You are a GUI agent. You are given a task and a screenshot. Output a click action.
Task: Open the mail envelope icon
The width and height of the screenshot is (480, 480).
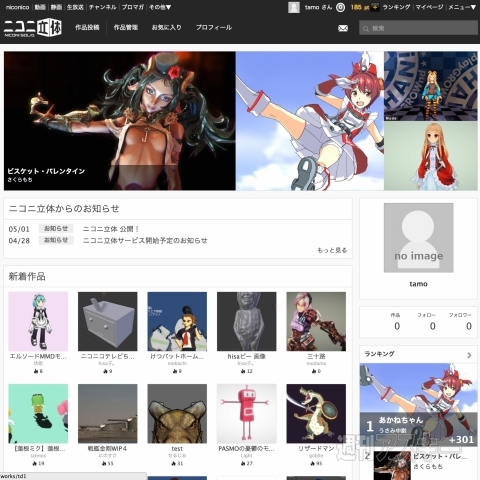(343, 28)
